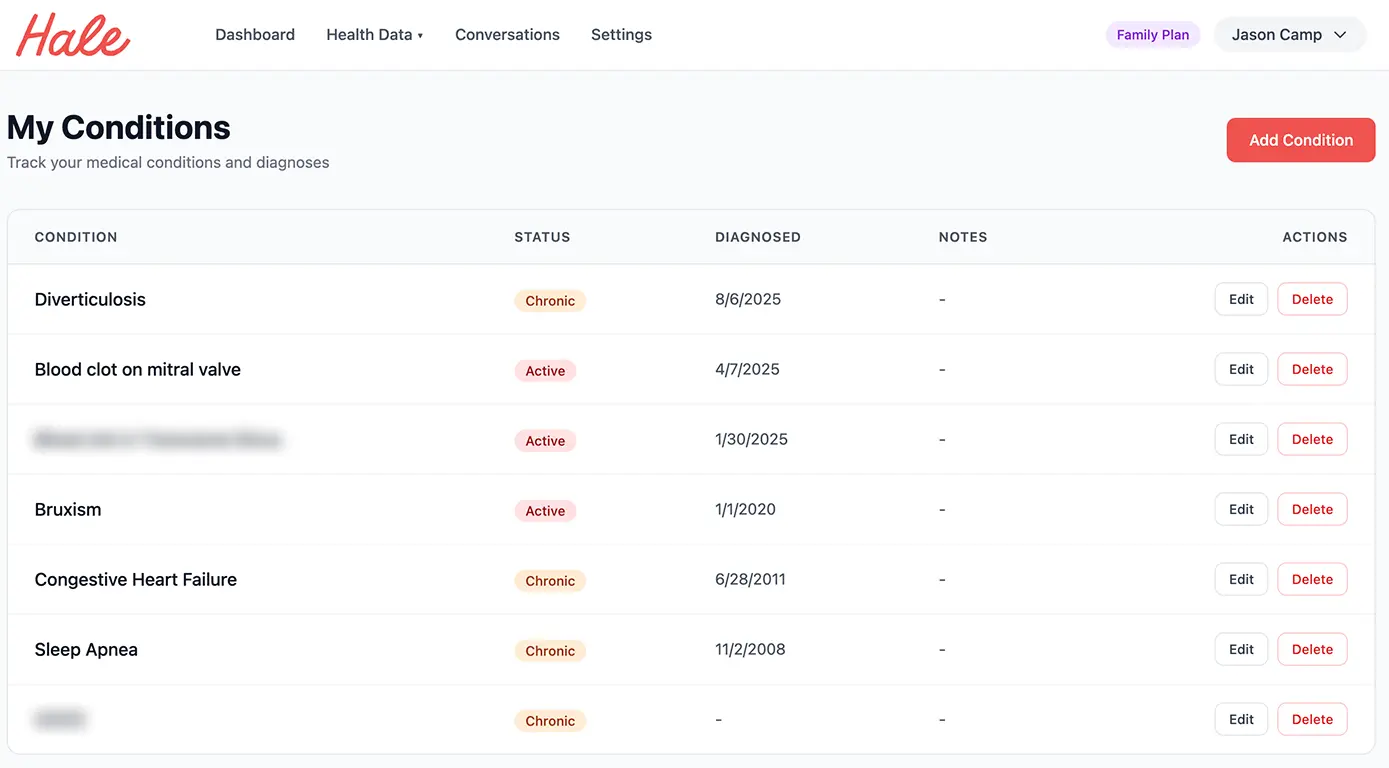Click the Add Condition button

(x=1301, y=140)
